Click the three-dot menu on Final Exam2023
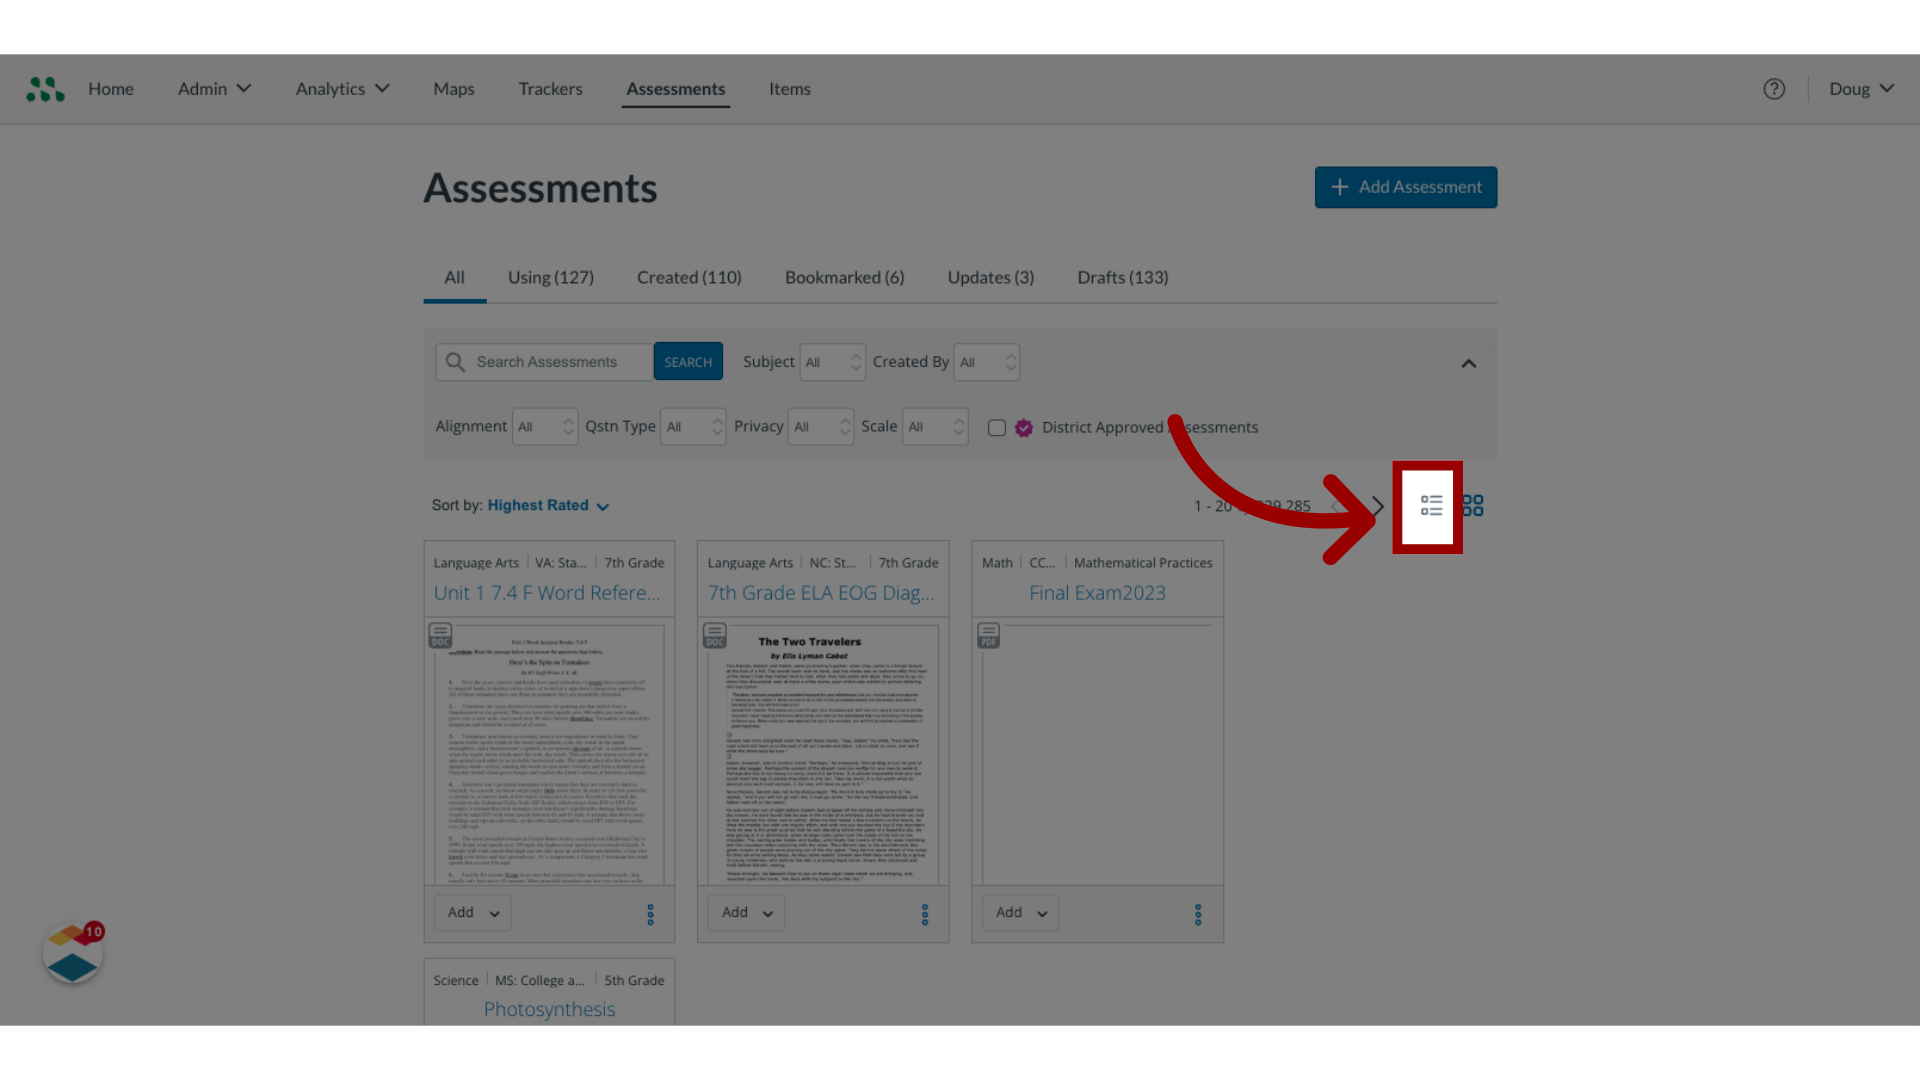Image resolution: width=1920 pixels, height=1080 pixels. click(1197, 913)
